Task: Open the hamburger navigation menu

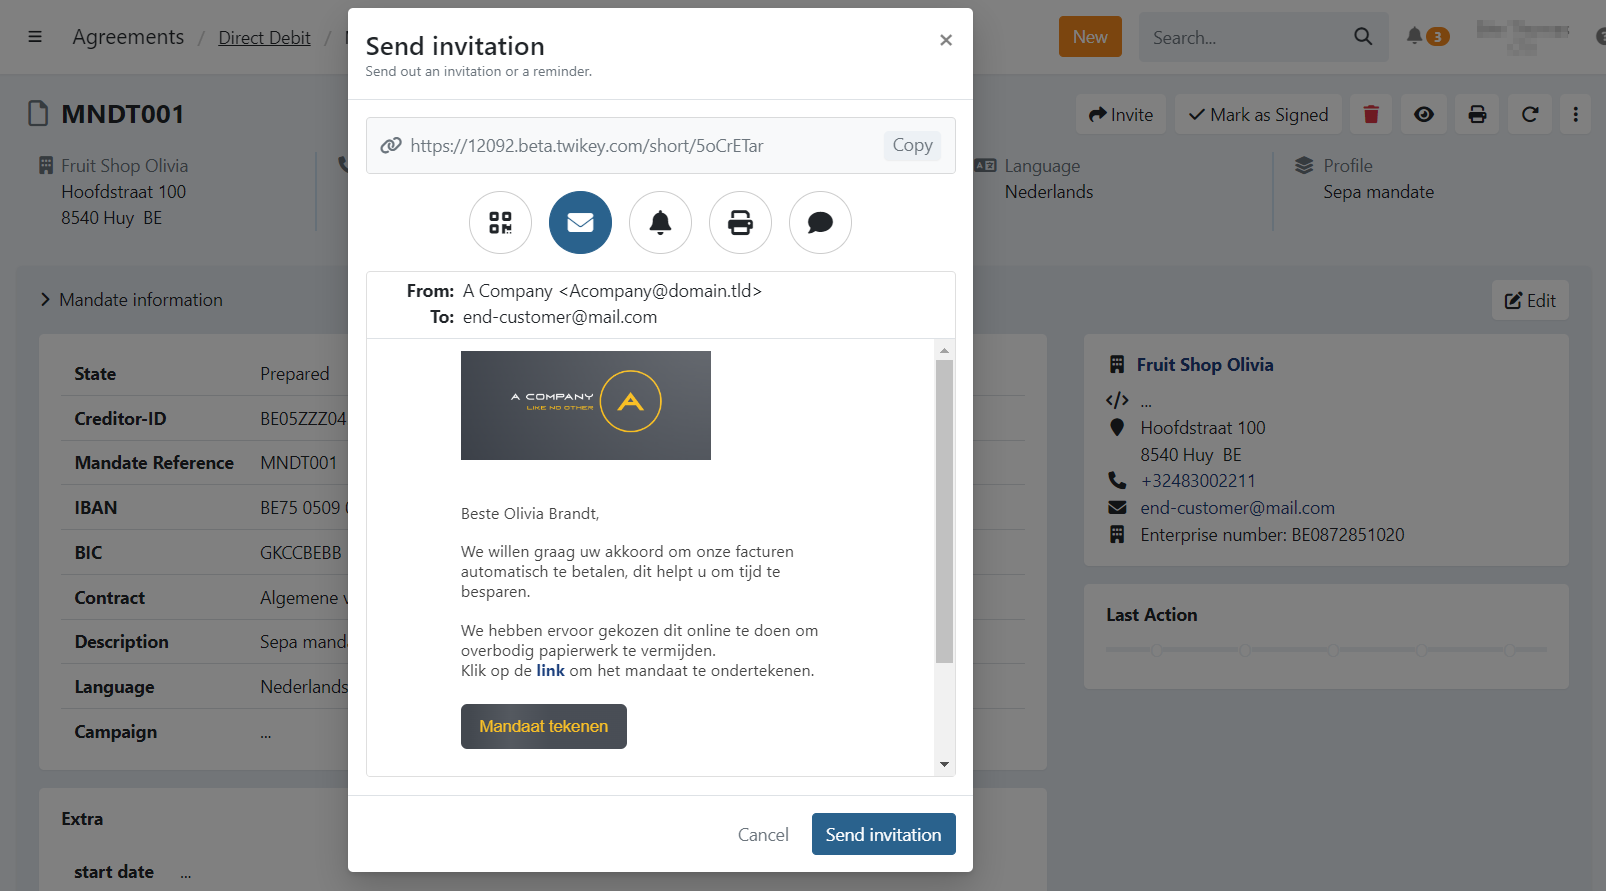Action: (x=35, y=37)
